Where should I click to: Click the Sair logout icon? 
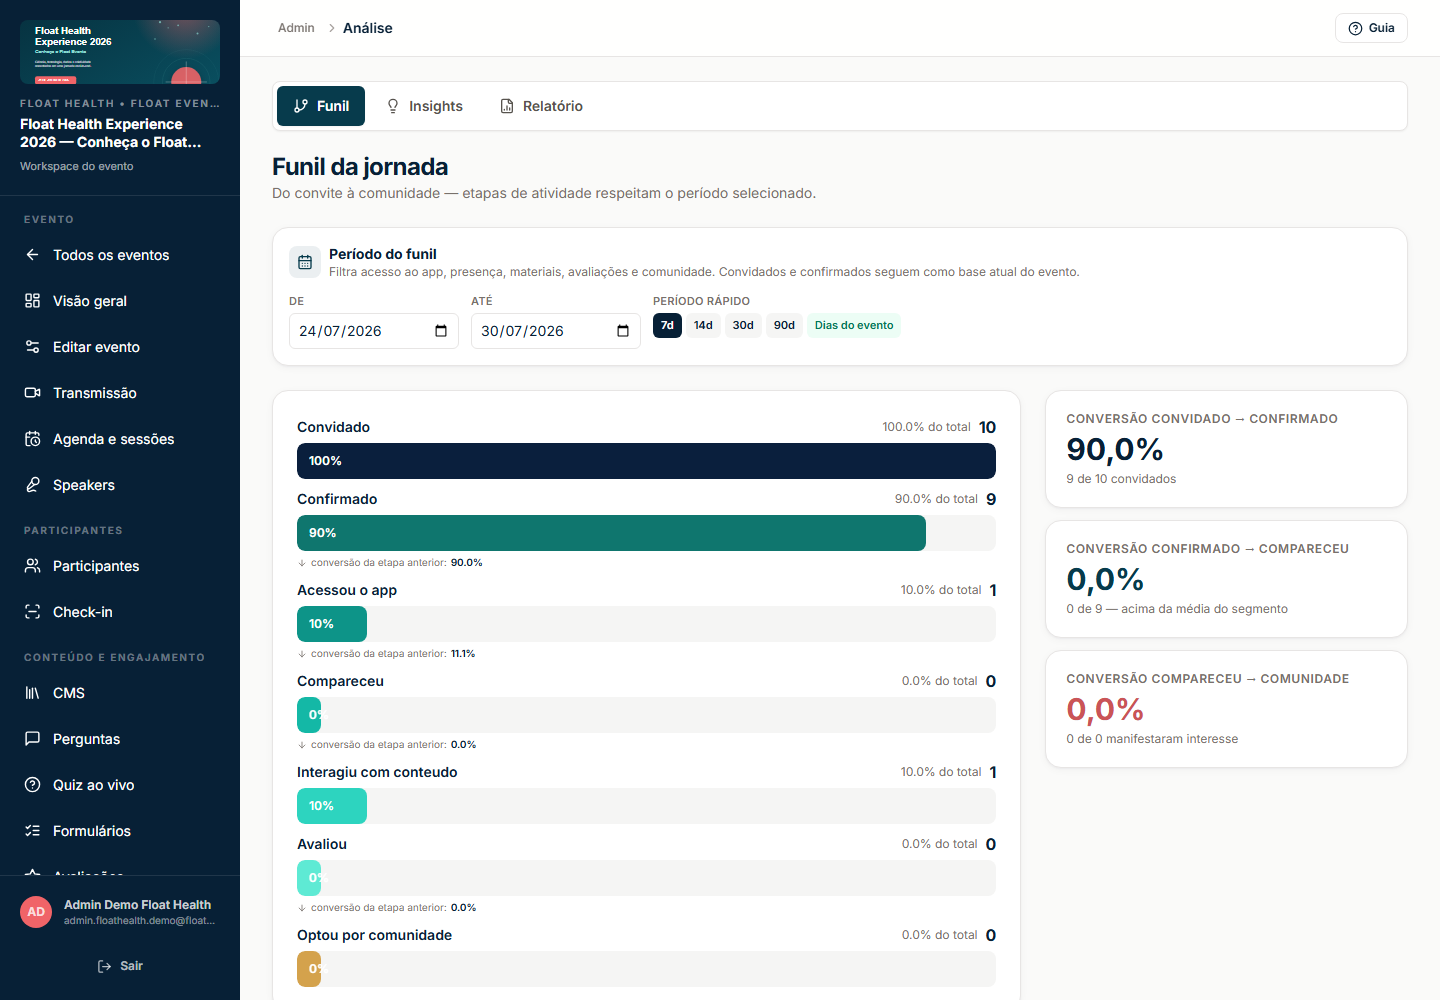104,966
